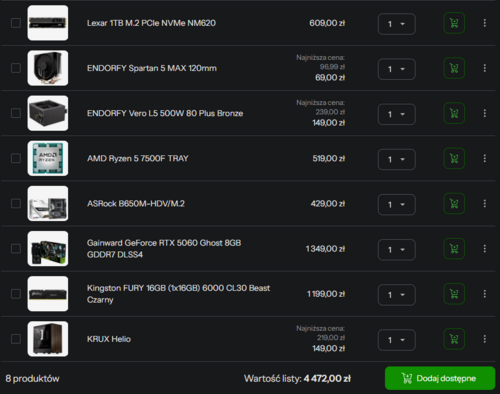Add Lexar 1TB M.2 NVMe to cart

(454, 23)
